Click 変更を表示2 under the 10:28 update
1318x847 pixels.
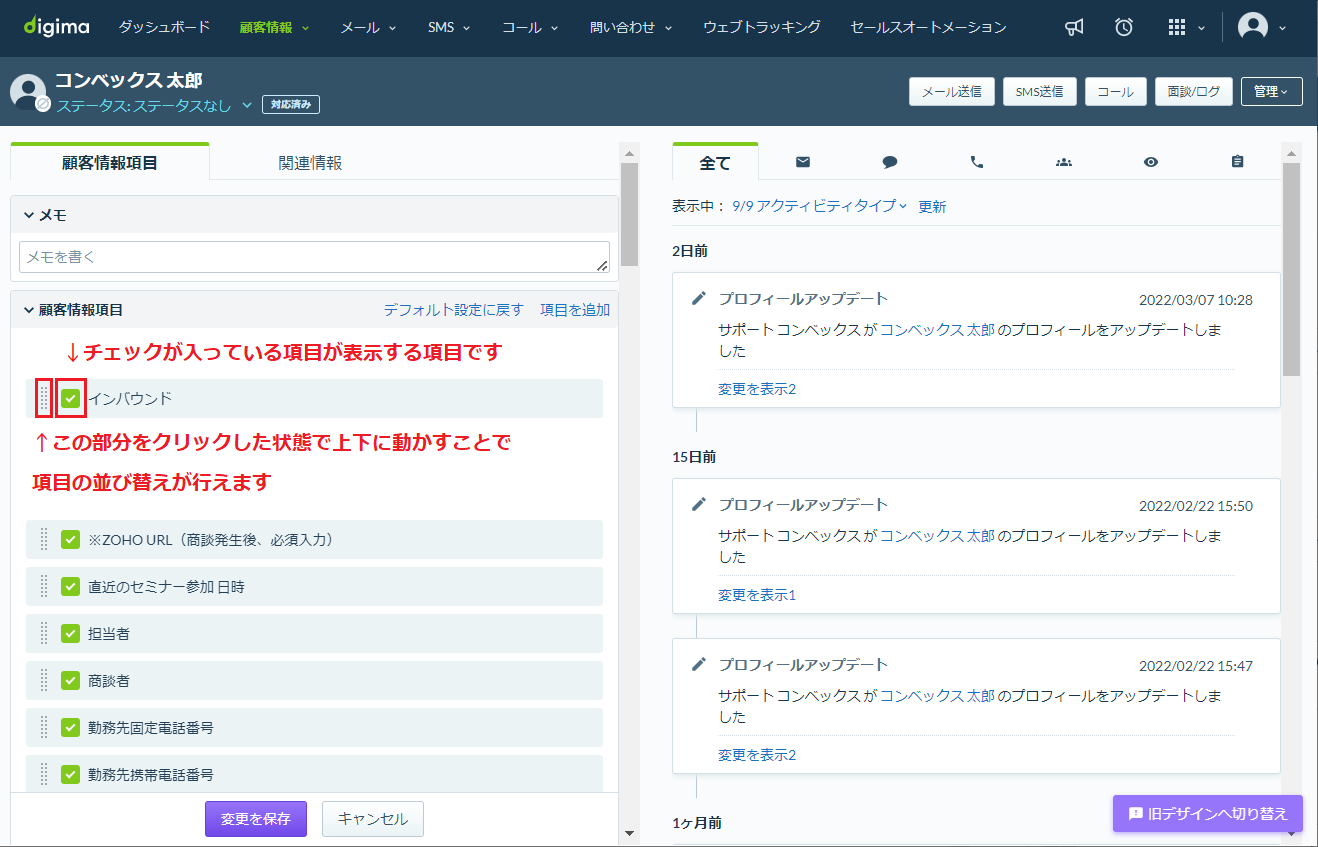click(757, 389)
